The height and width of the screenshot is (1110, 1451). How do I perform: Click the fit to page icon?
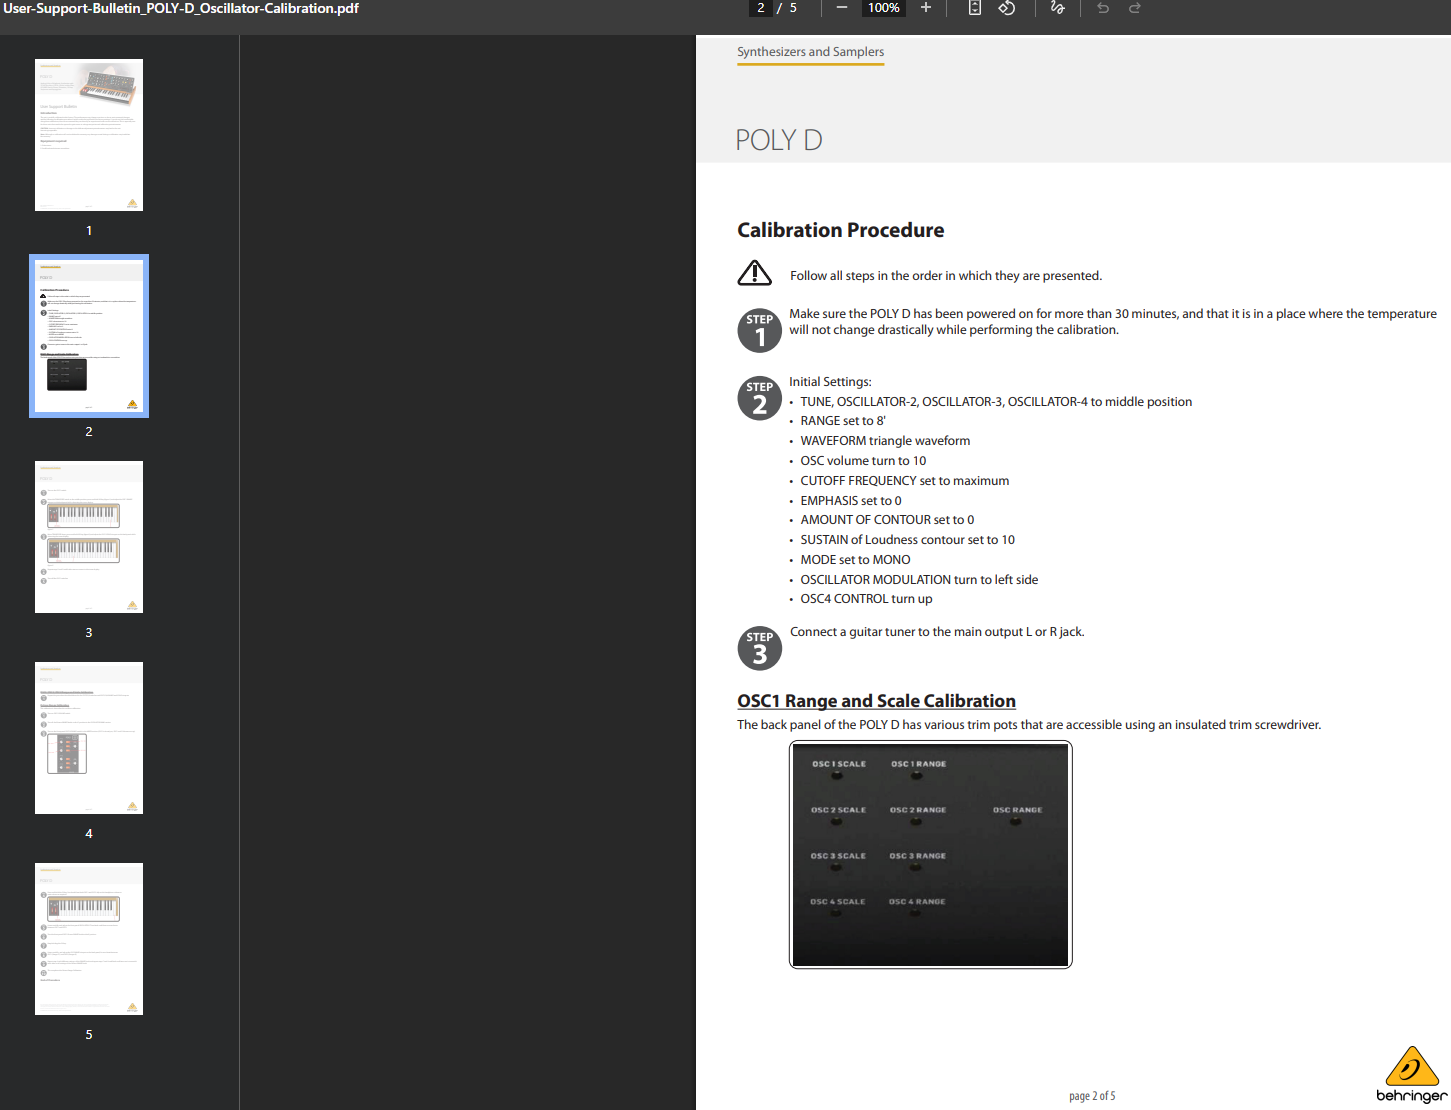point(975,8)
